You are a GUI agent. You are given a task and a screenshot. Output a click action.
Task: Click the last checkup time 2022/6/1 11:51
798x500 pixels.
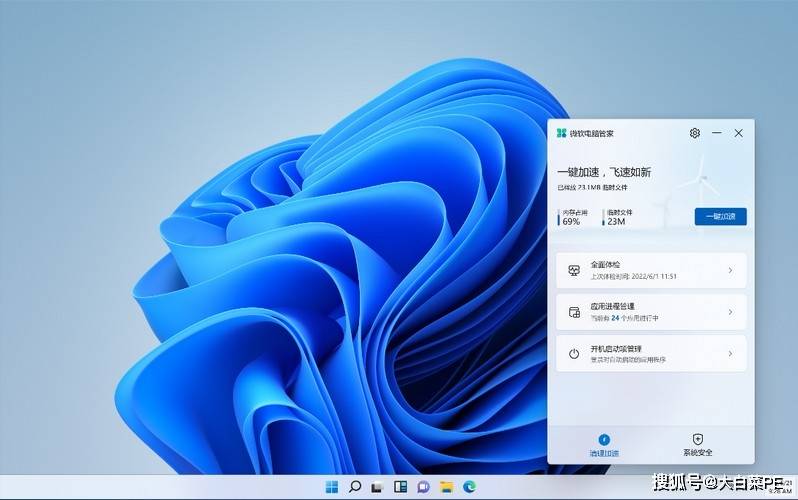[x=634, y=276]
